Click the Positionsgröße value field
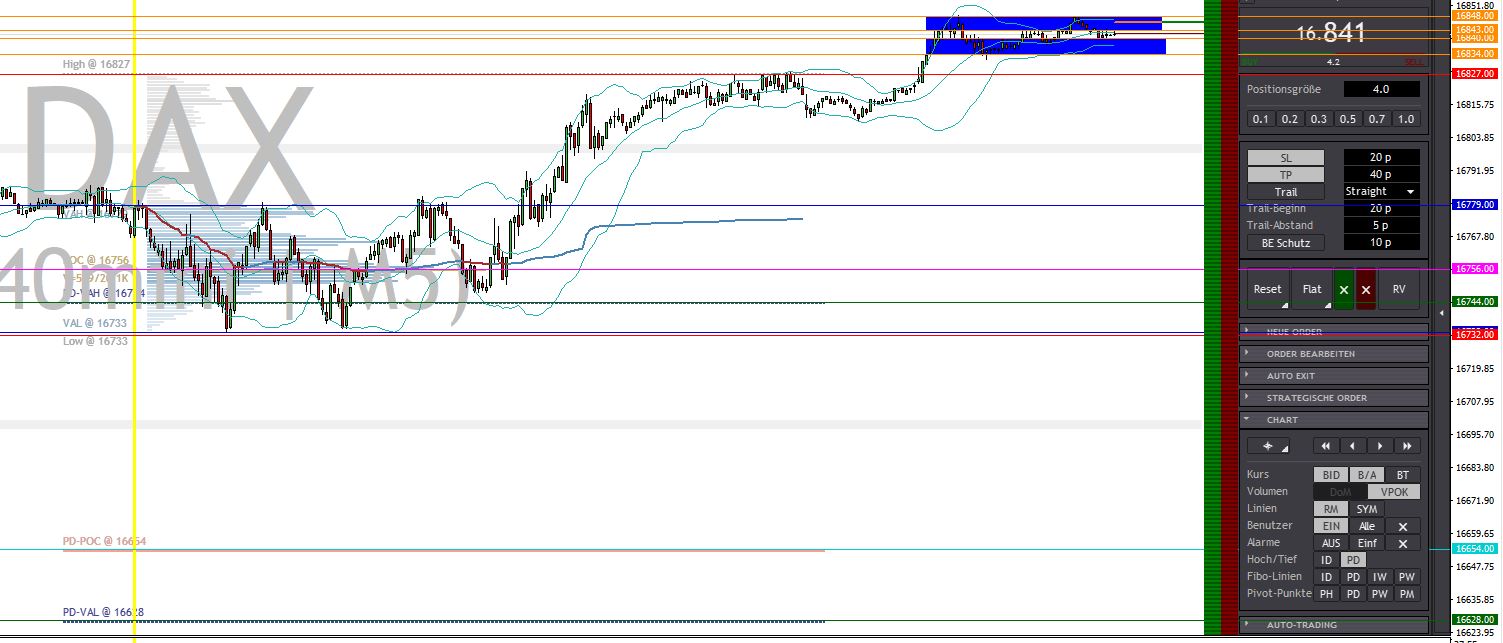 (1381, 89)
